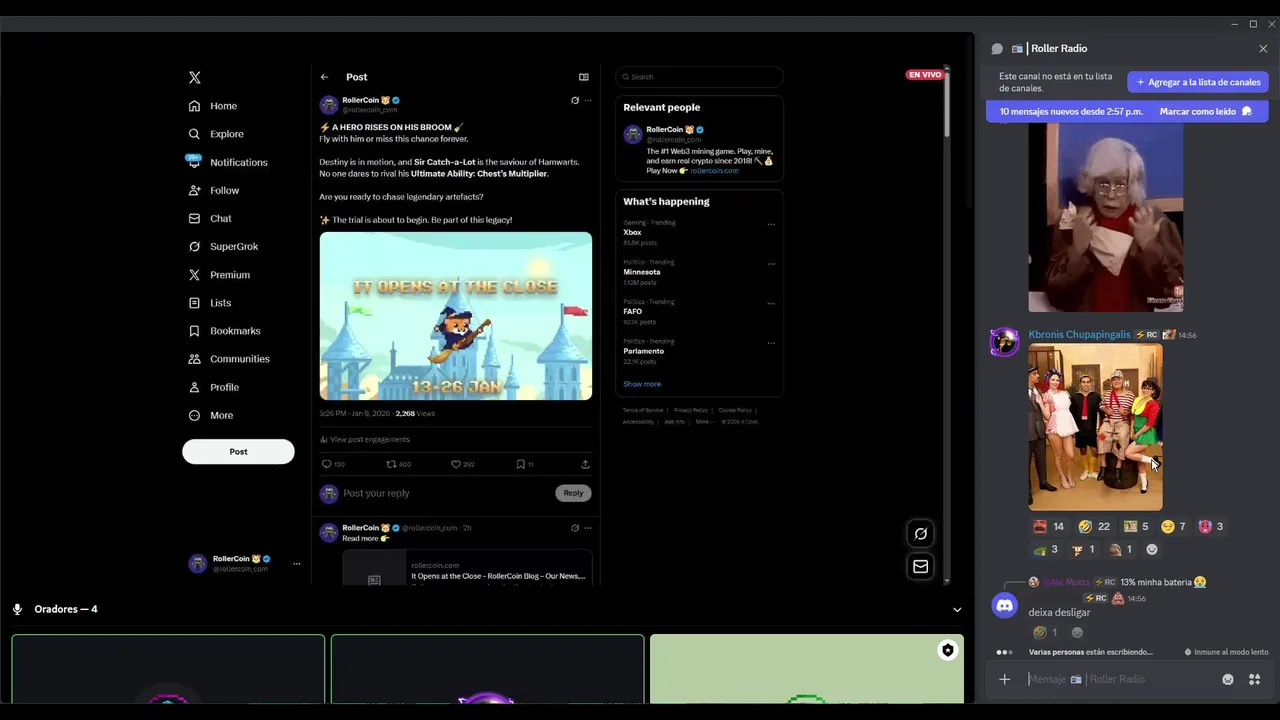
Task: Open the floating Grok button
Action: (921, 534)
